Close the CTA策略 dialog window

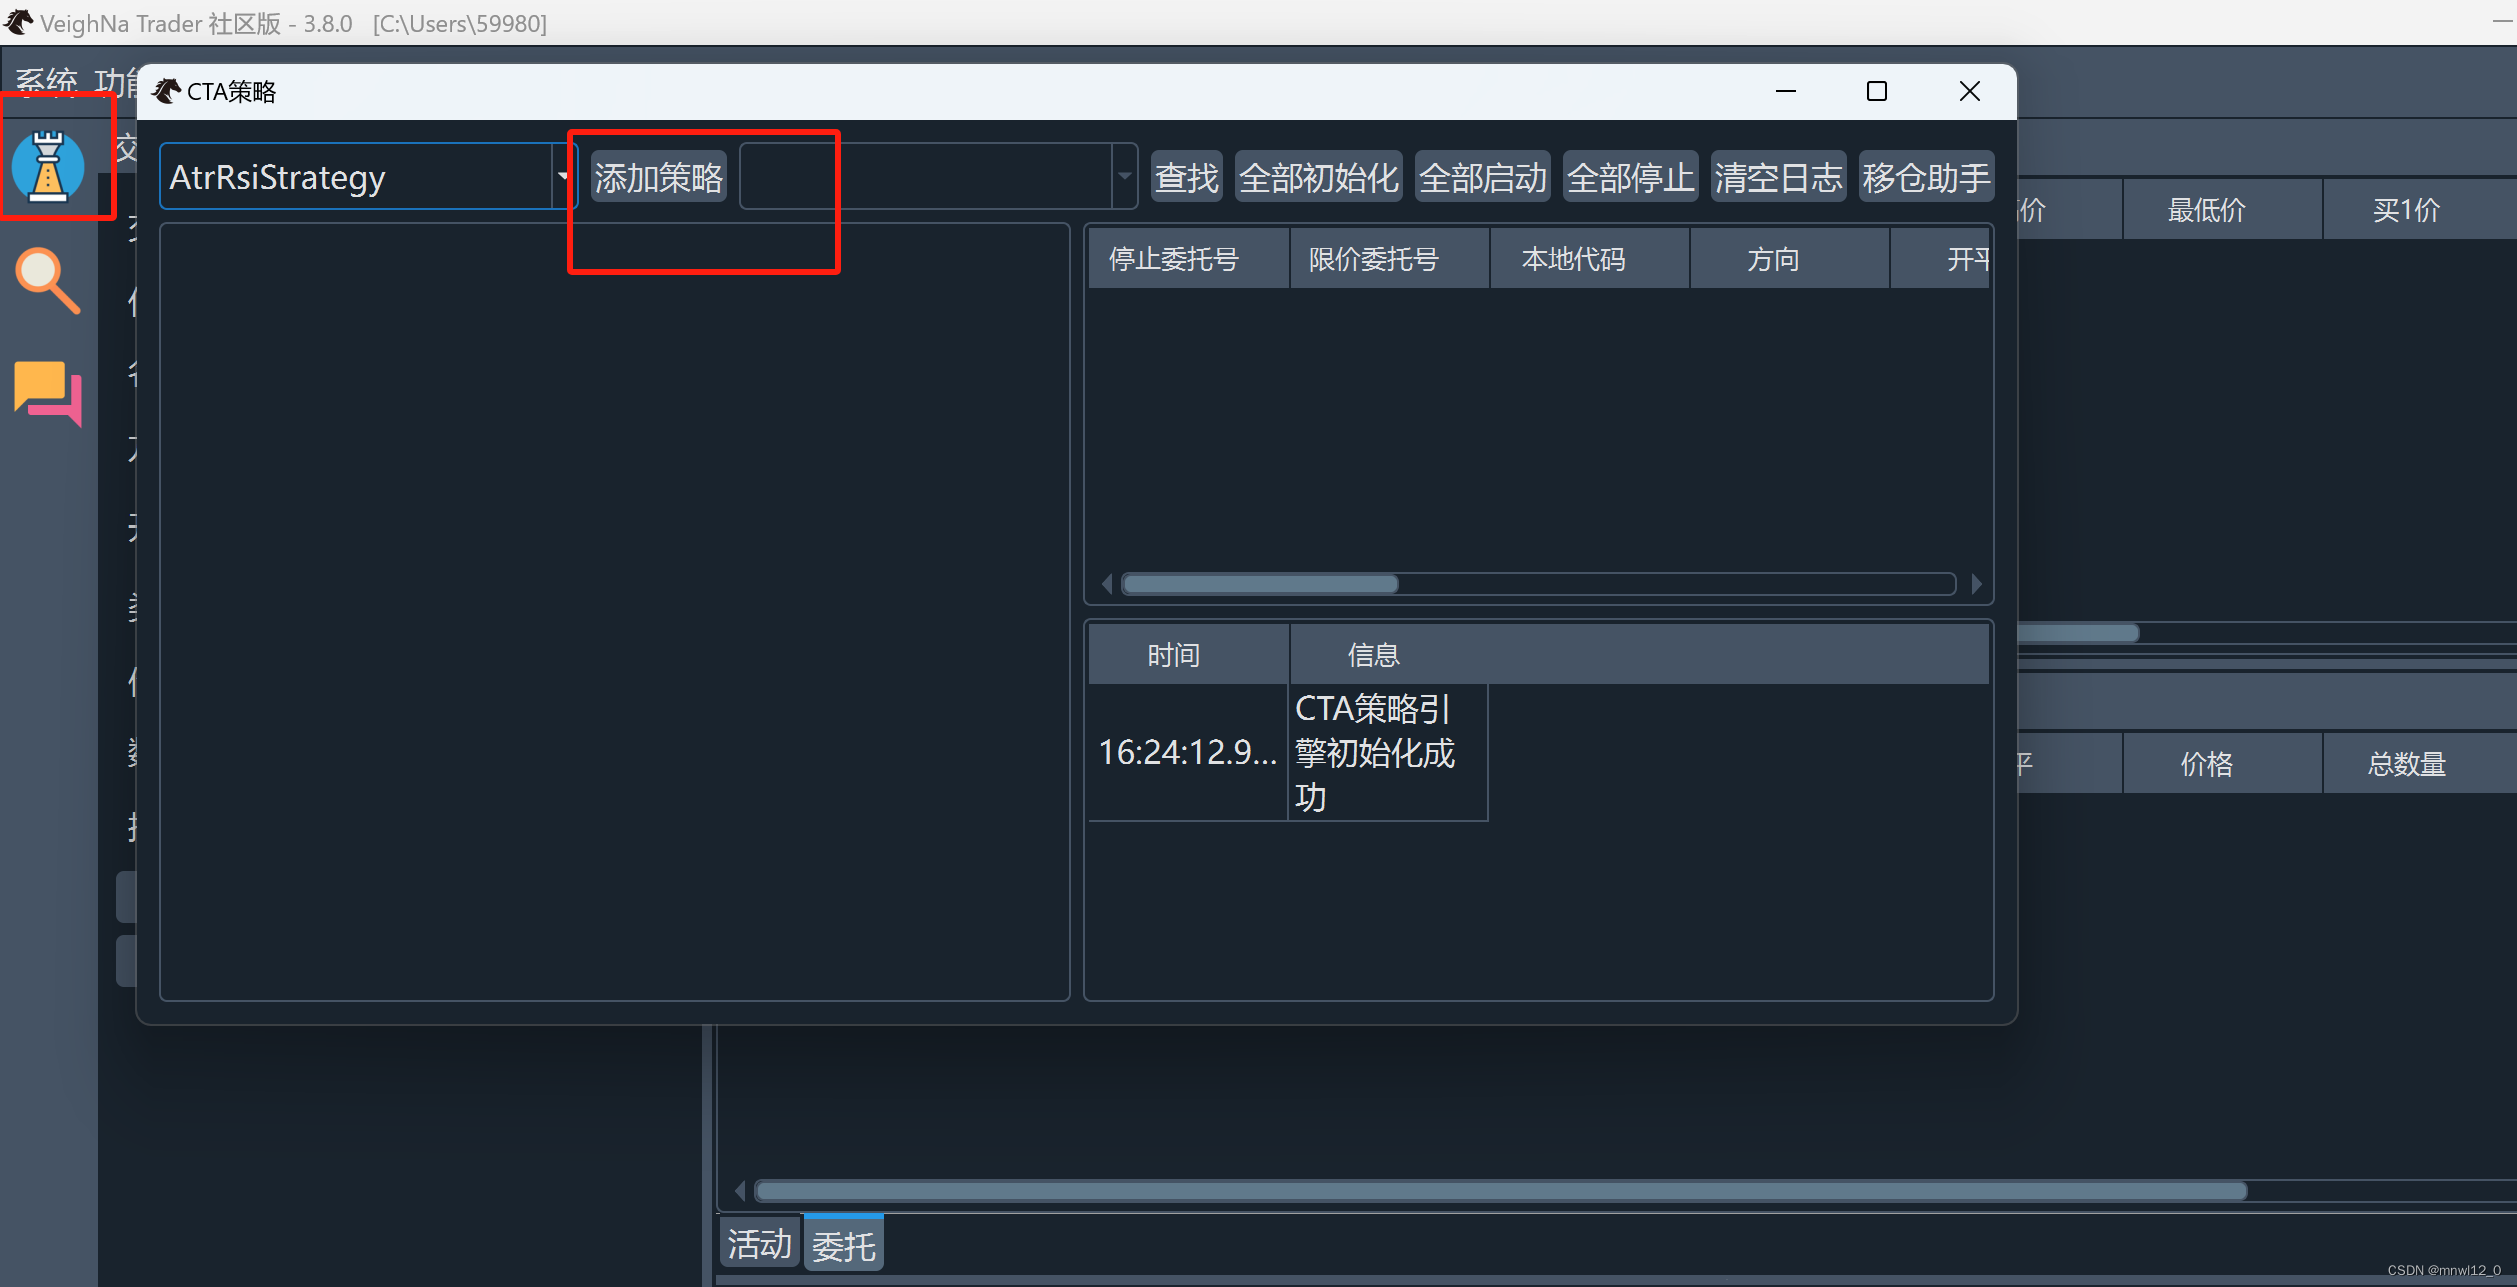coord(1969,92)
